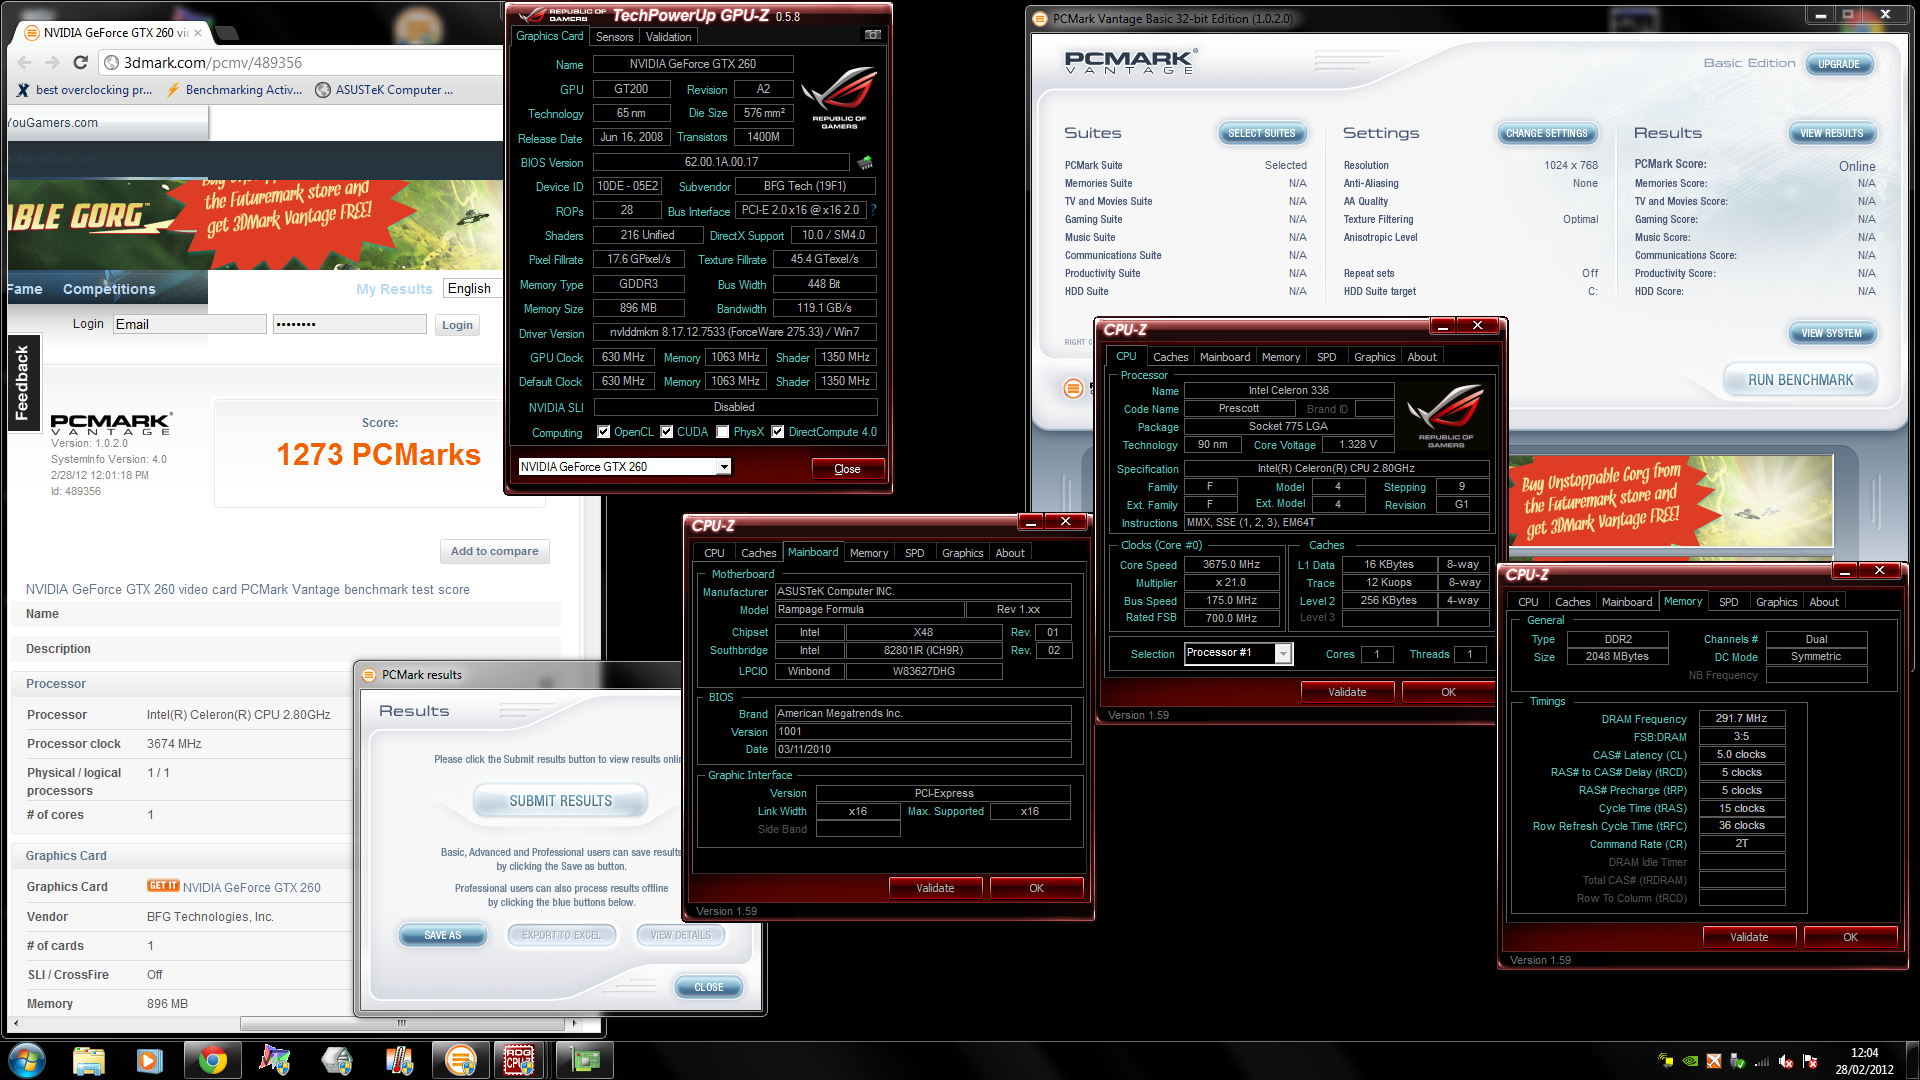Image resolution: width=1920 pixels, height=1080 pixels.
Task: Click OK in the CPU-Z Mainboard window
Action: tap(1036, 888)
